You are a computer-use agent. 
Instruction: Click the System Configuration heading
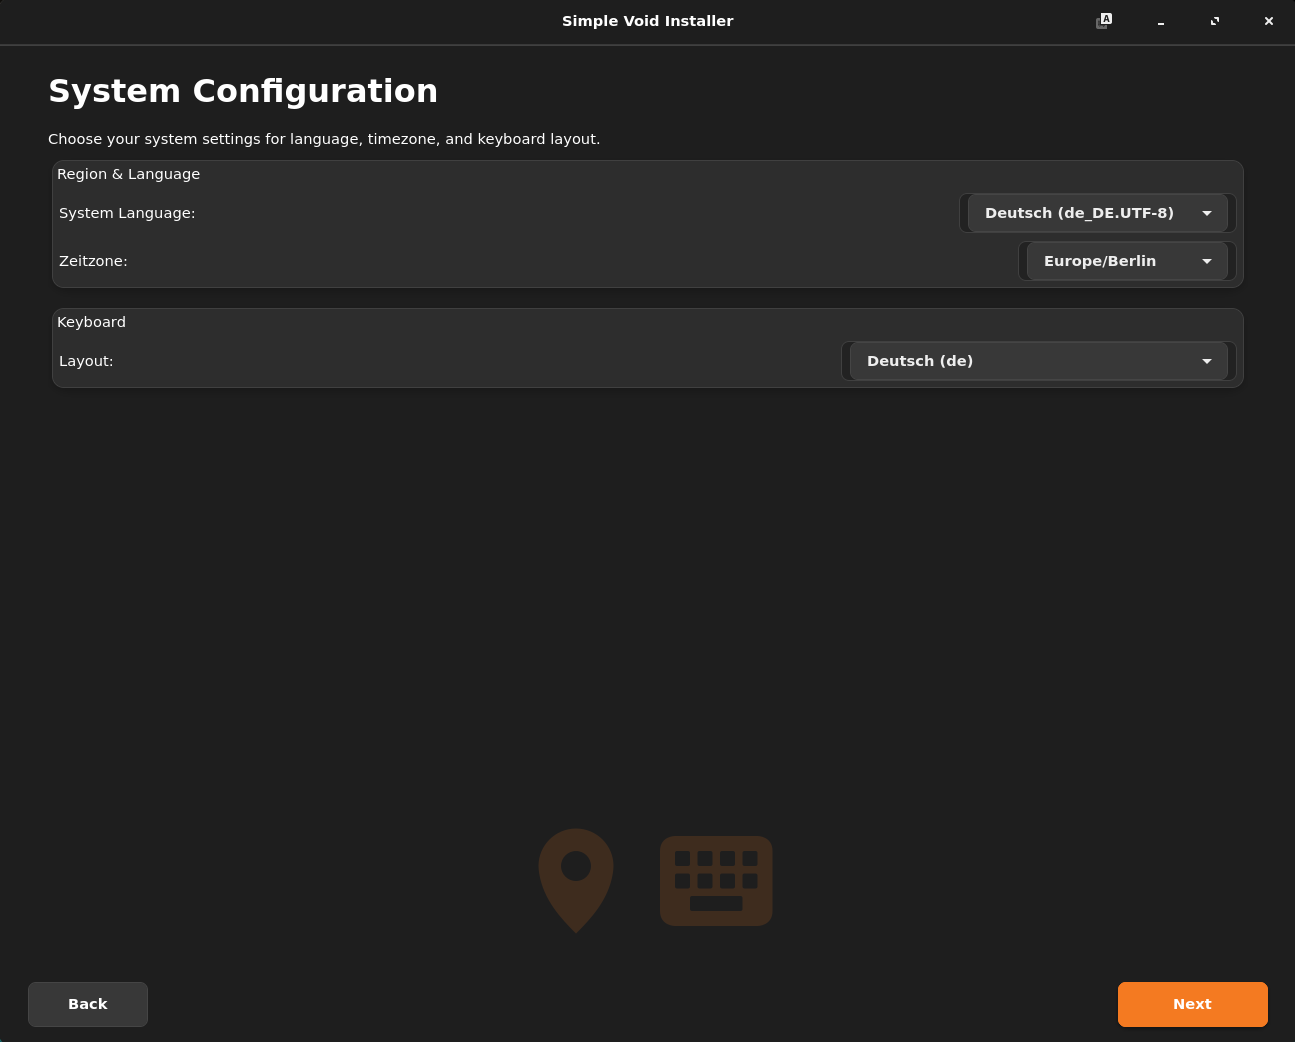(x=243, y=91)
